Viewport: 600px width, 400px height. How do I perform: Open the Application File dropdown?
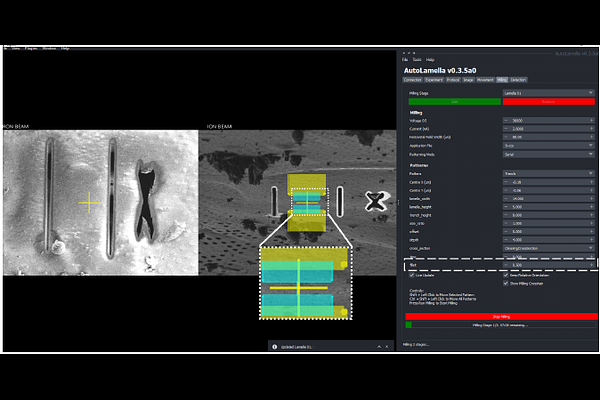pyautogui.click(x=548, y=145)
